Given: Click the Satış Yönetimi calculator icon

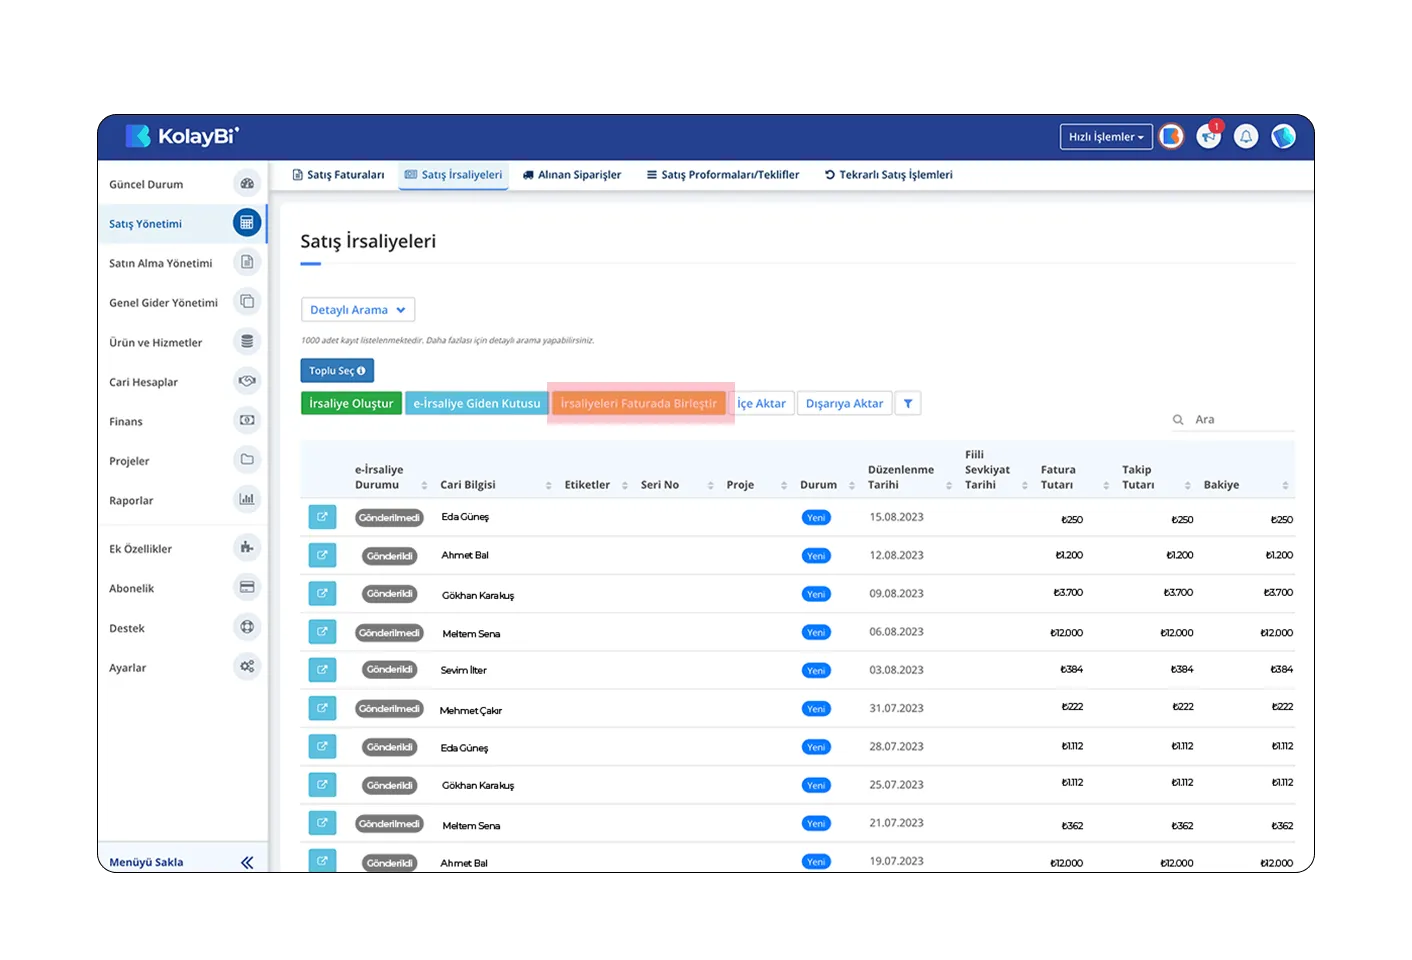Looking at the screenshot, I should click(247, 223).
